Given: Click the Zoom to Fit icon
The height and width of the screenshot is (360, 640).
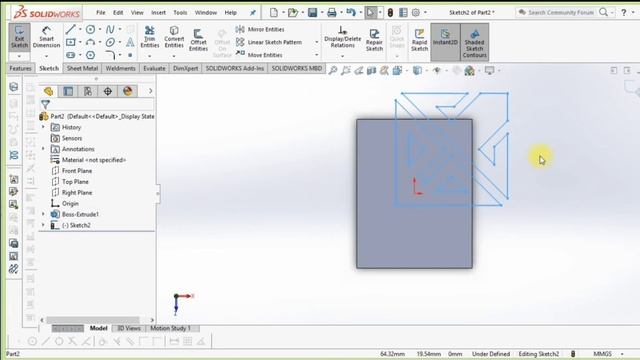Looking at the screenshot, I should pos(333,71).
